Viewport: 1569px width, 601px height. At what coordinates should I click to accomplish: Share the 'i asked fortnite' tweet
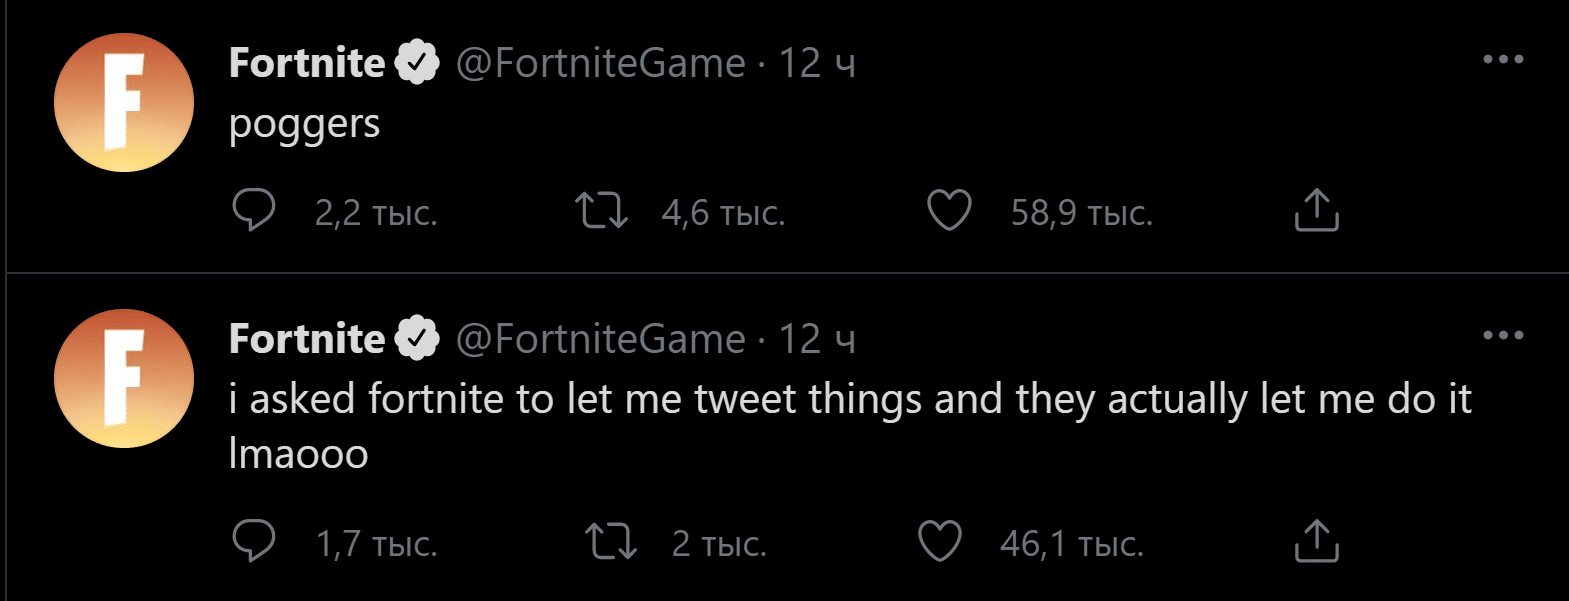click(x=1316, y=542)
